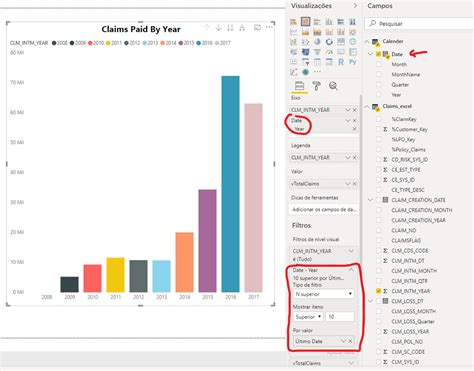
Task: Choose the scatter chart visualization
Action: pyautogui.click(x=305, y=42)
